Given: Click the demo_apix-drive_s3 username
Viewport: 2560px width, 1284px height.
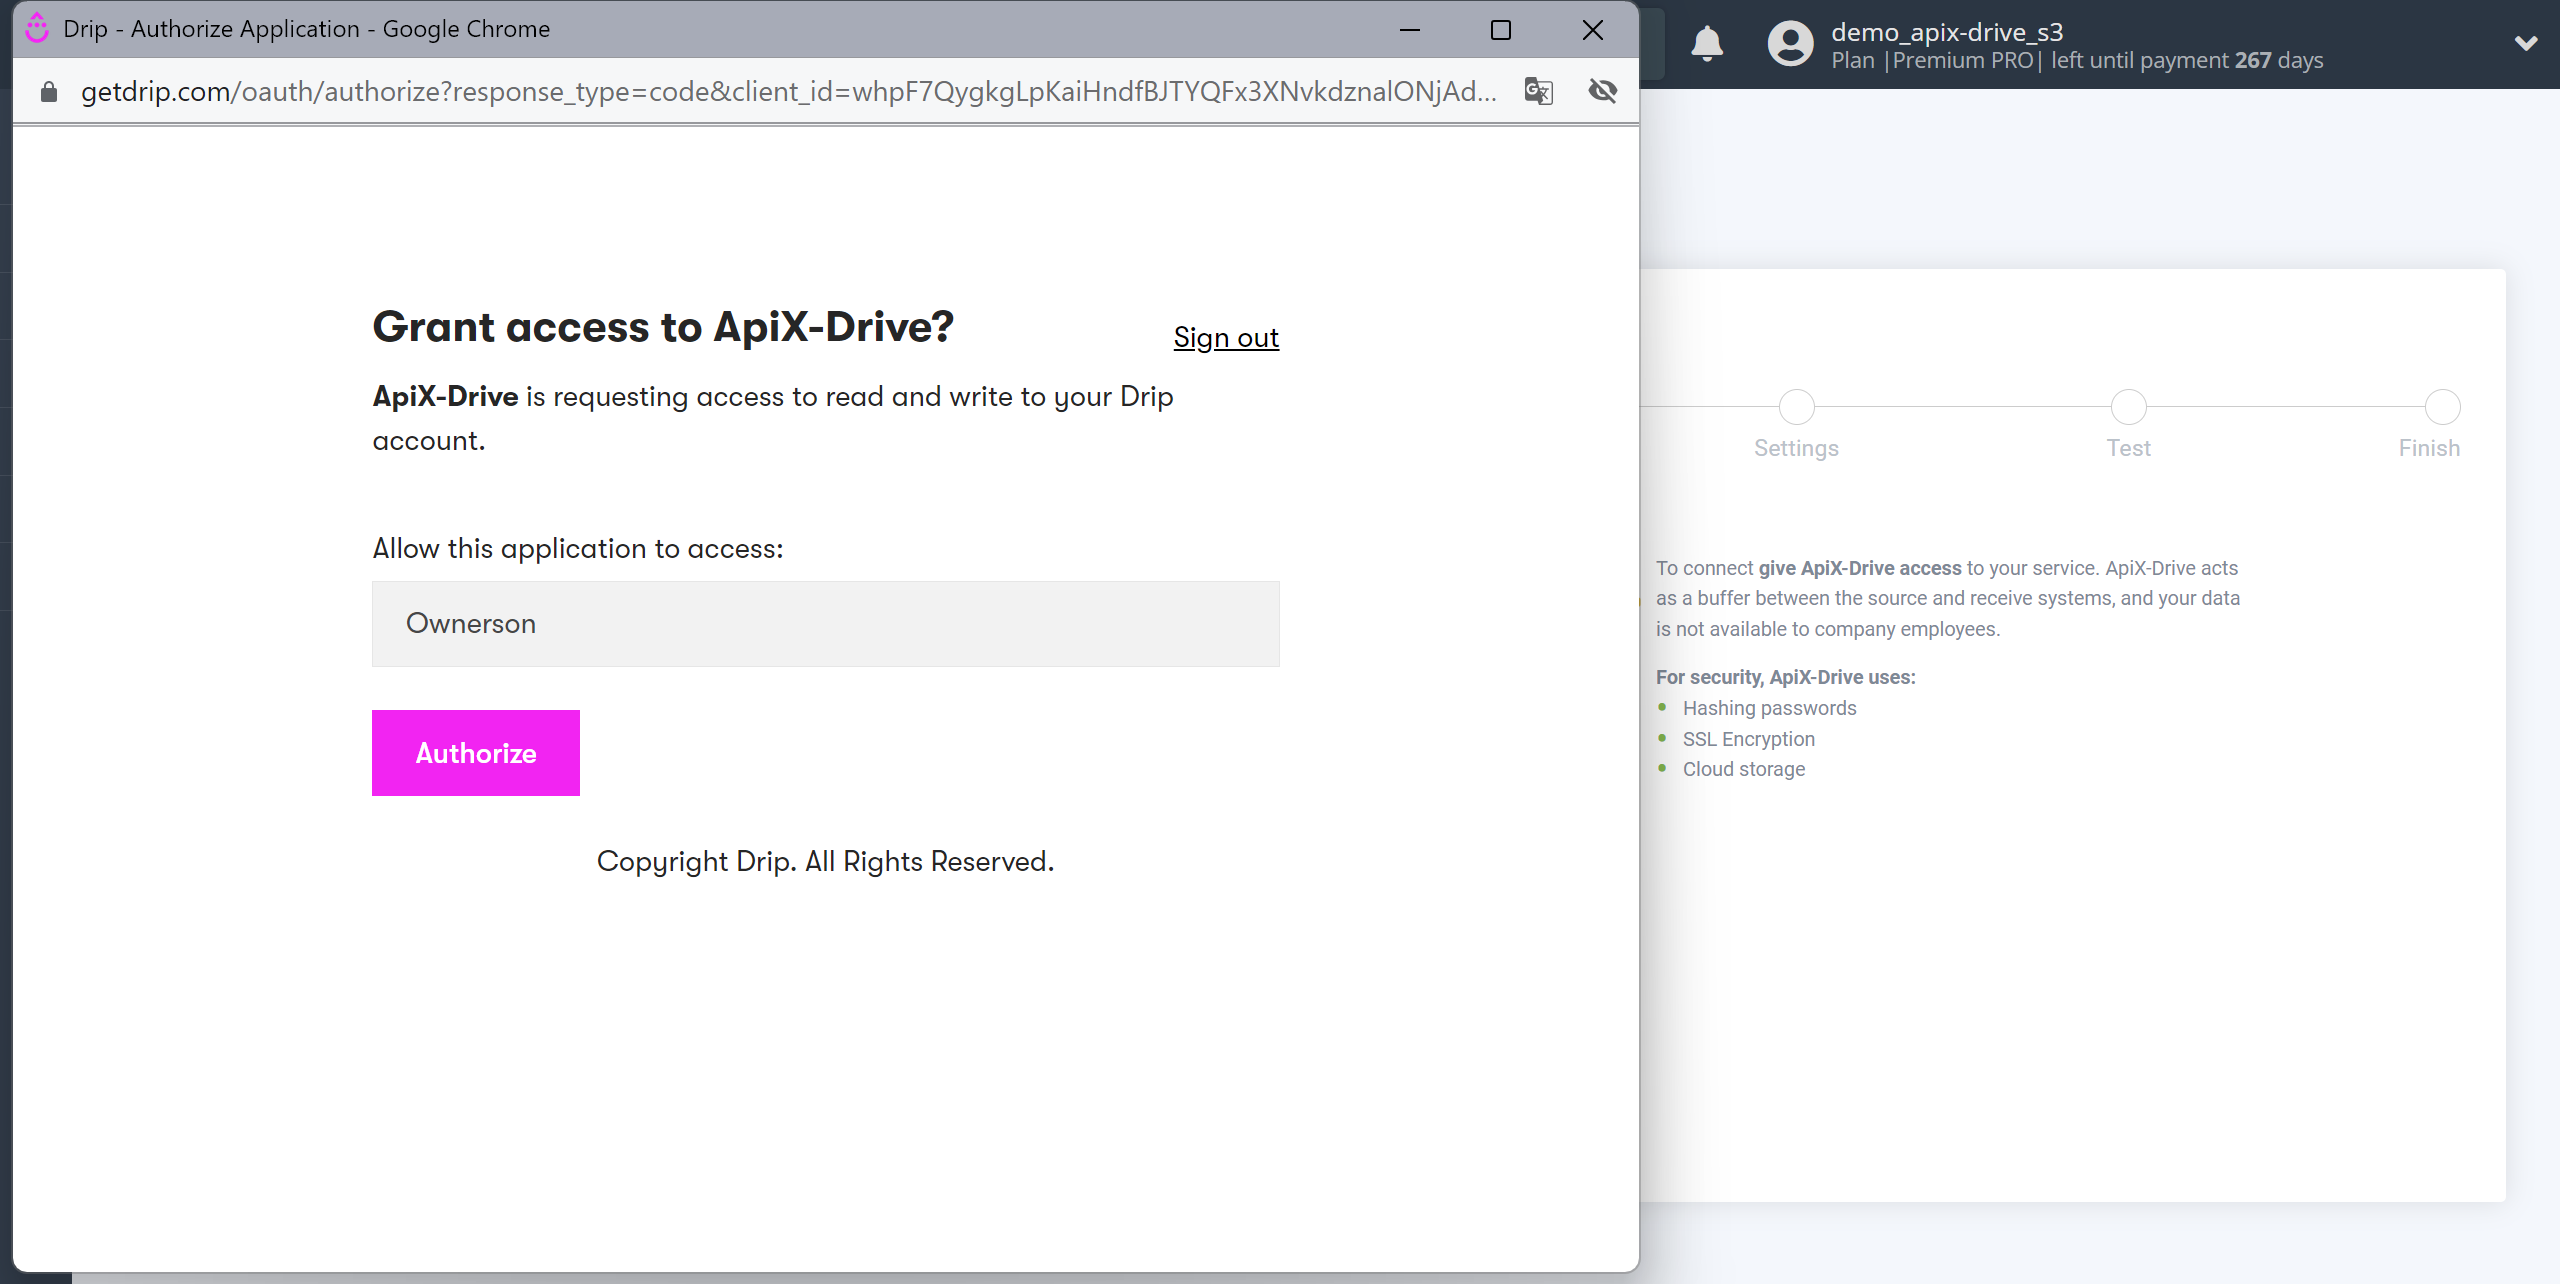Looking at the screenshot, I should [1947, 32].
